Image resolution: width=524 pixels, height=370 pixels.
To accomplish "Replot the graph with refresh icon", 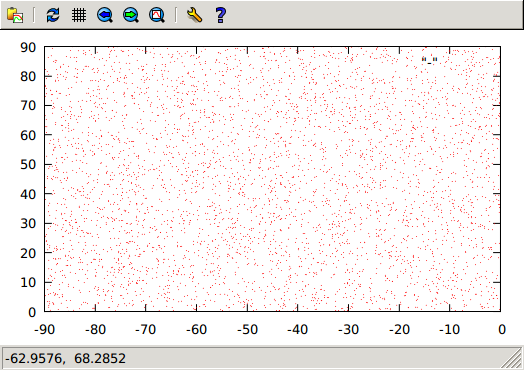I will click(53, 15).
